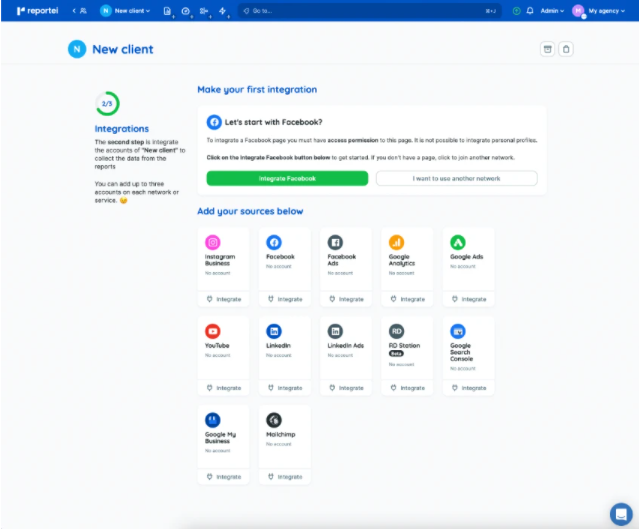Click the Add your sources below heading
639x529 pixels.
(x=250, y=211)
